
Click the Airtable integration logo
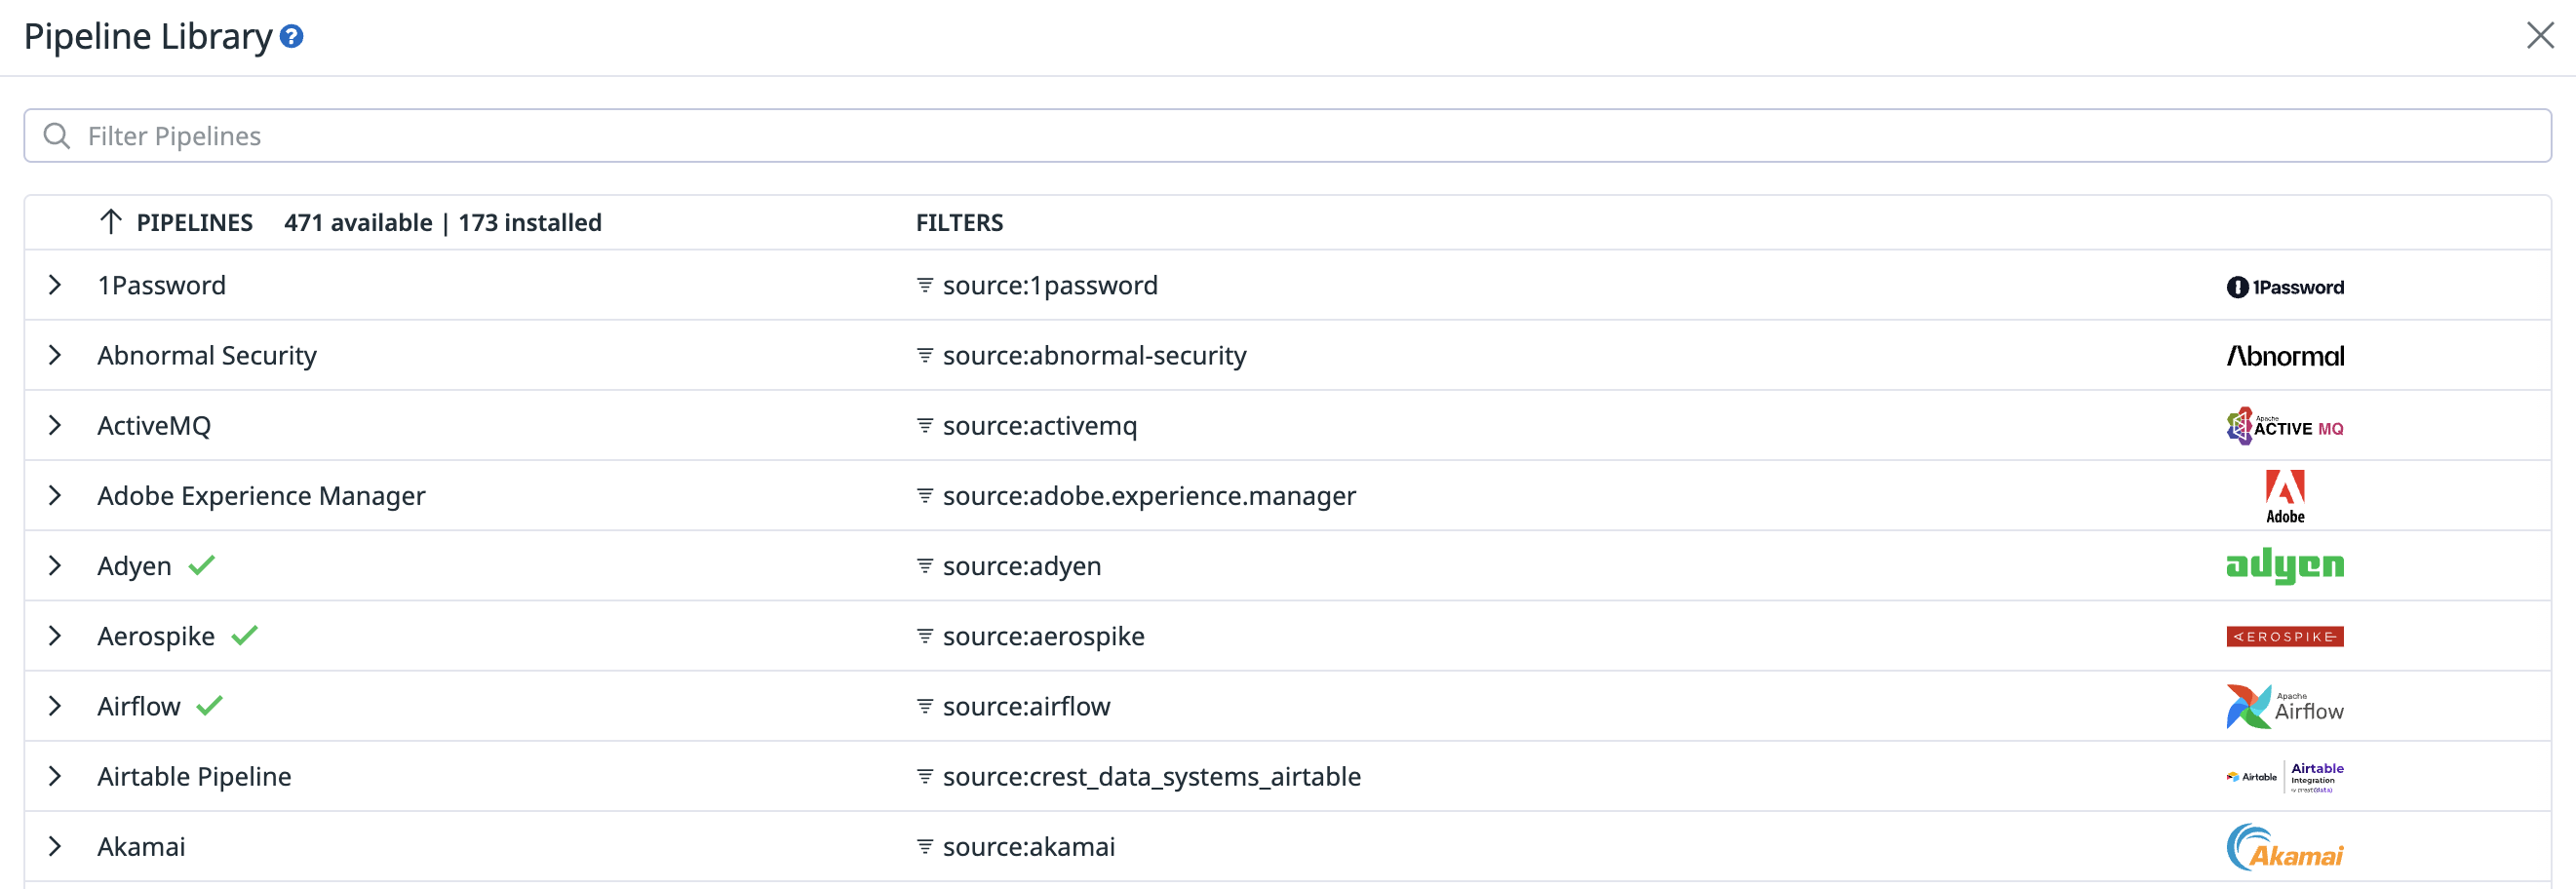2284,777
